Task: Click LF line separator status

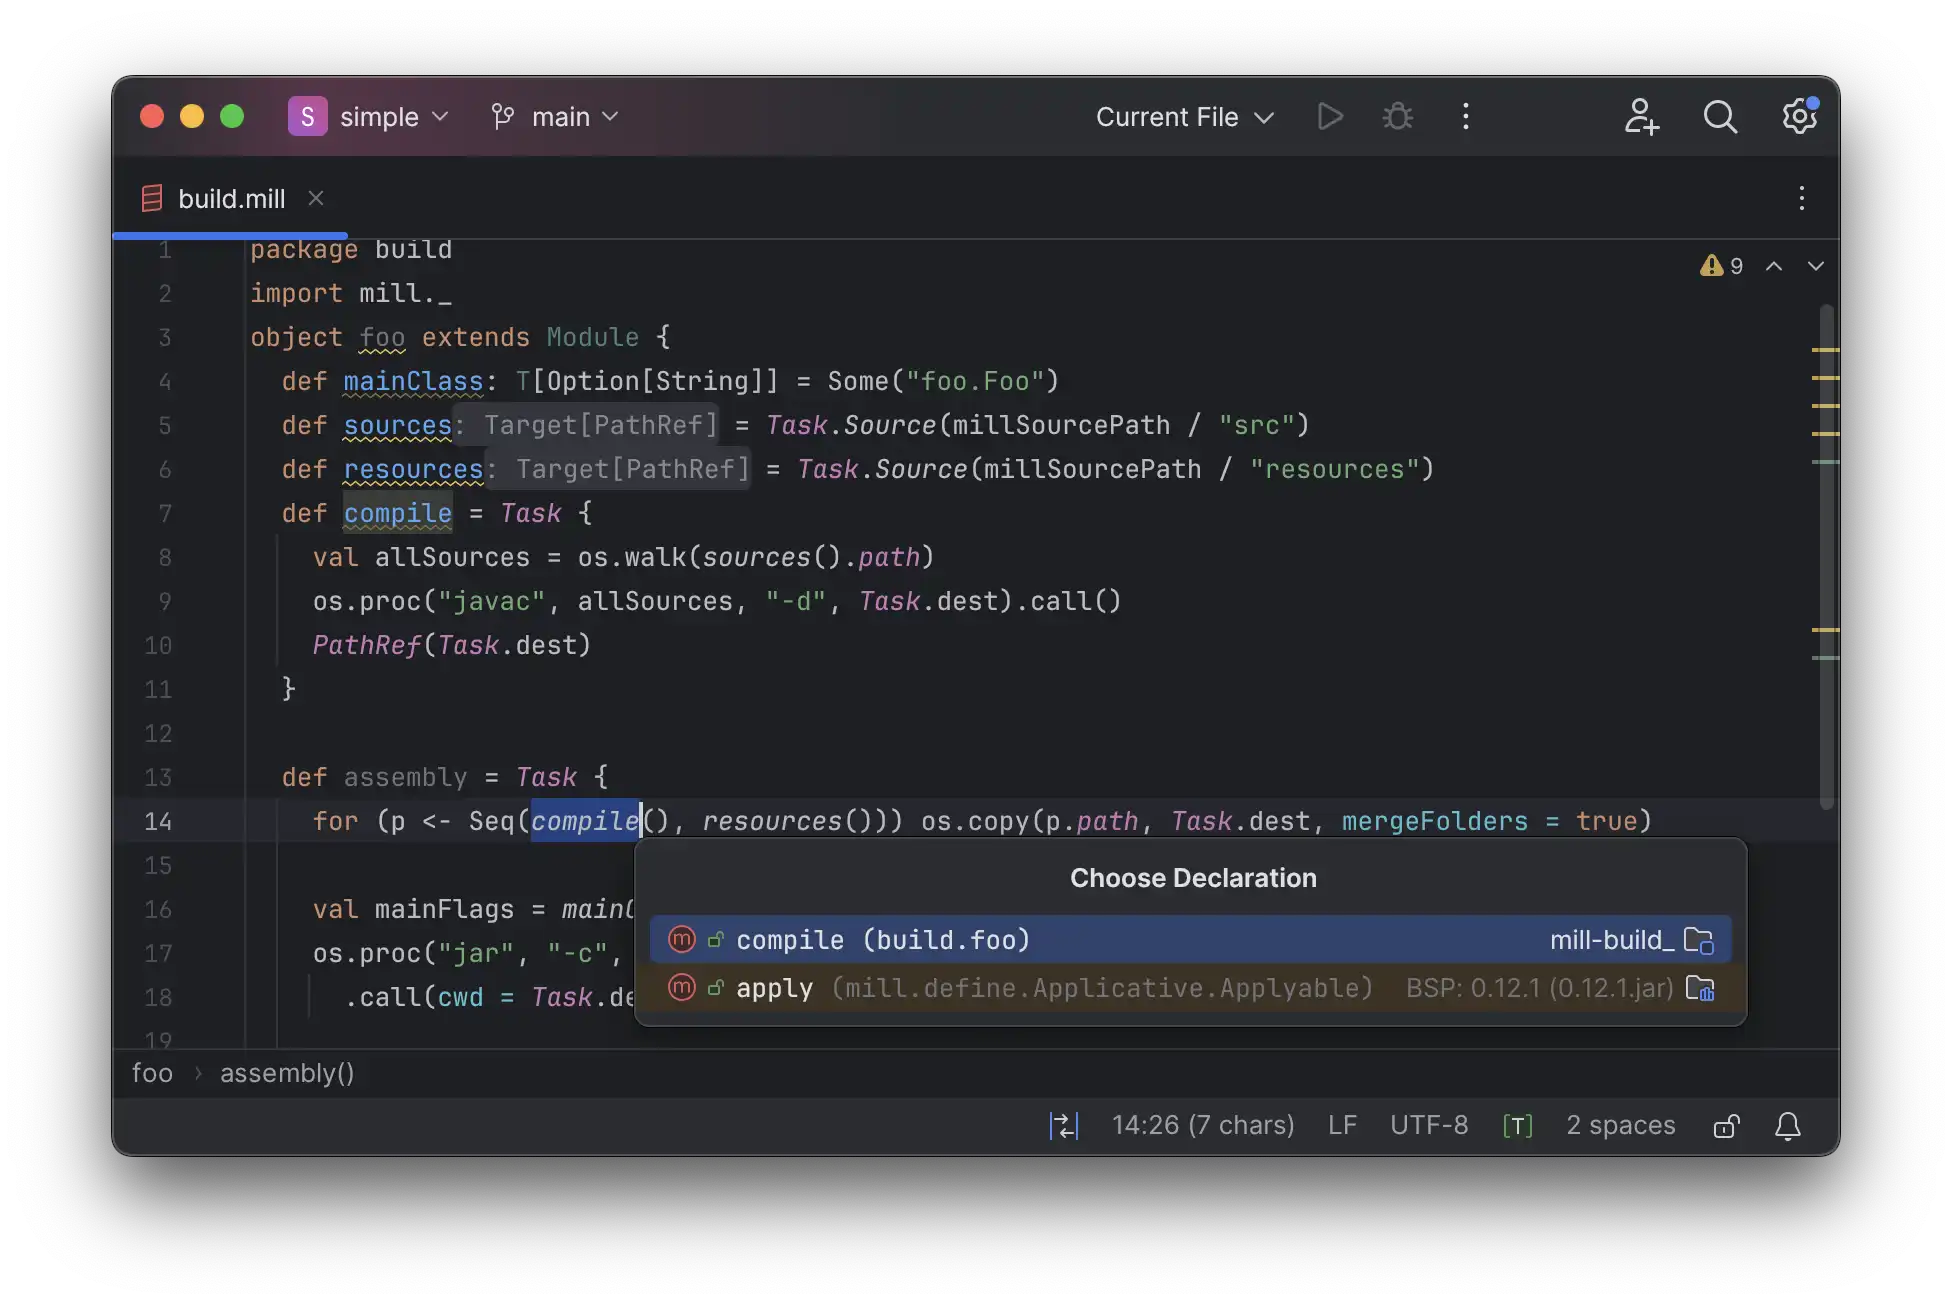Action: (x=1342, y=1126)
